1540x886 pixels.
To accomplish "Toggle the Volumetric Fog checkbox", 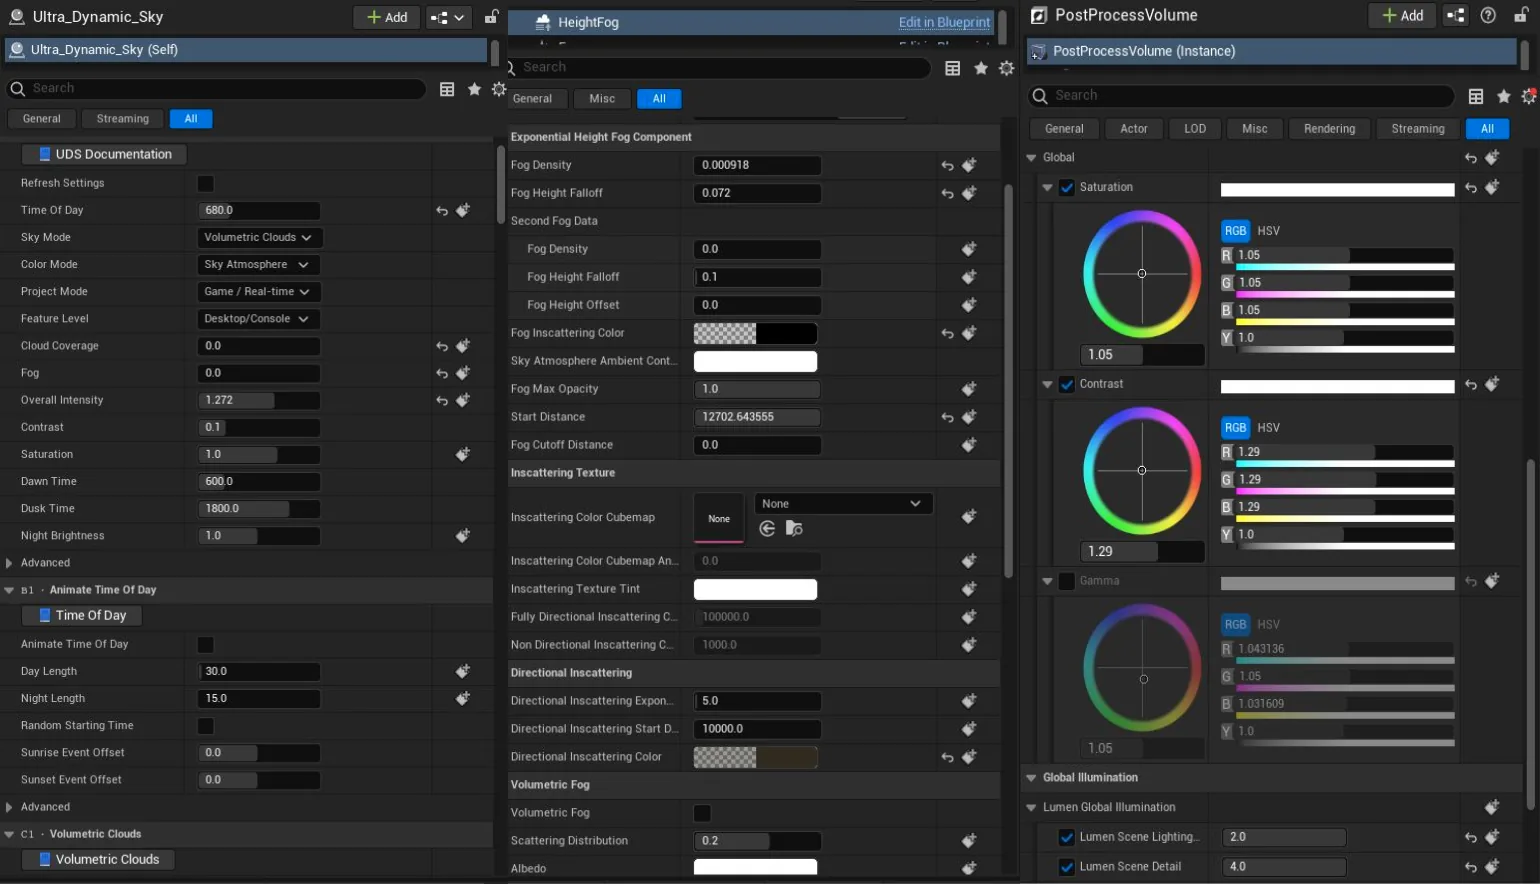I will click(x=702, y=814).
